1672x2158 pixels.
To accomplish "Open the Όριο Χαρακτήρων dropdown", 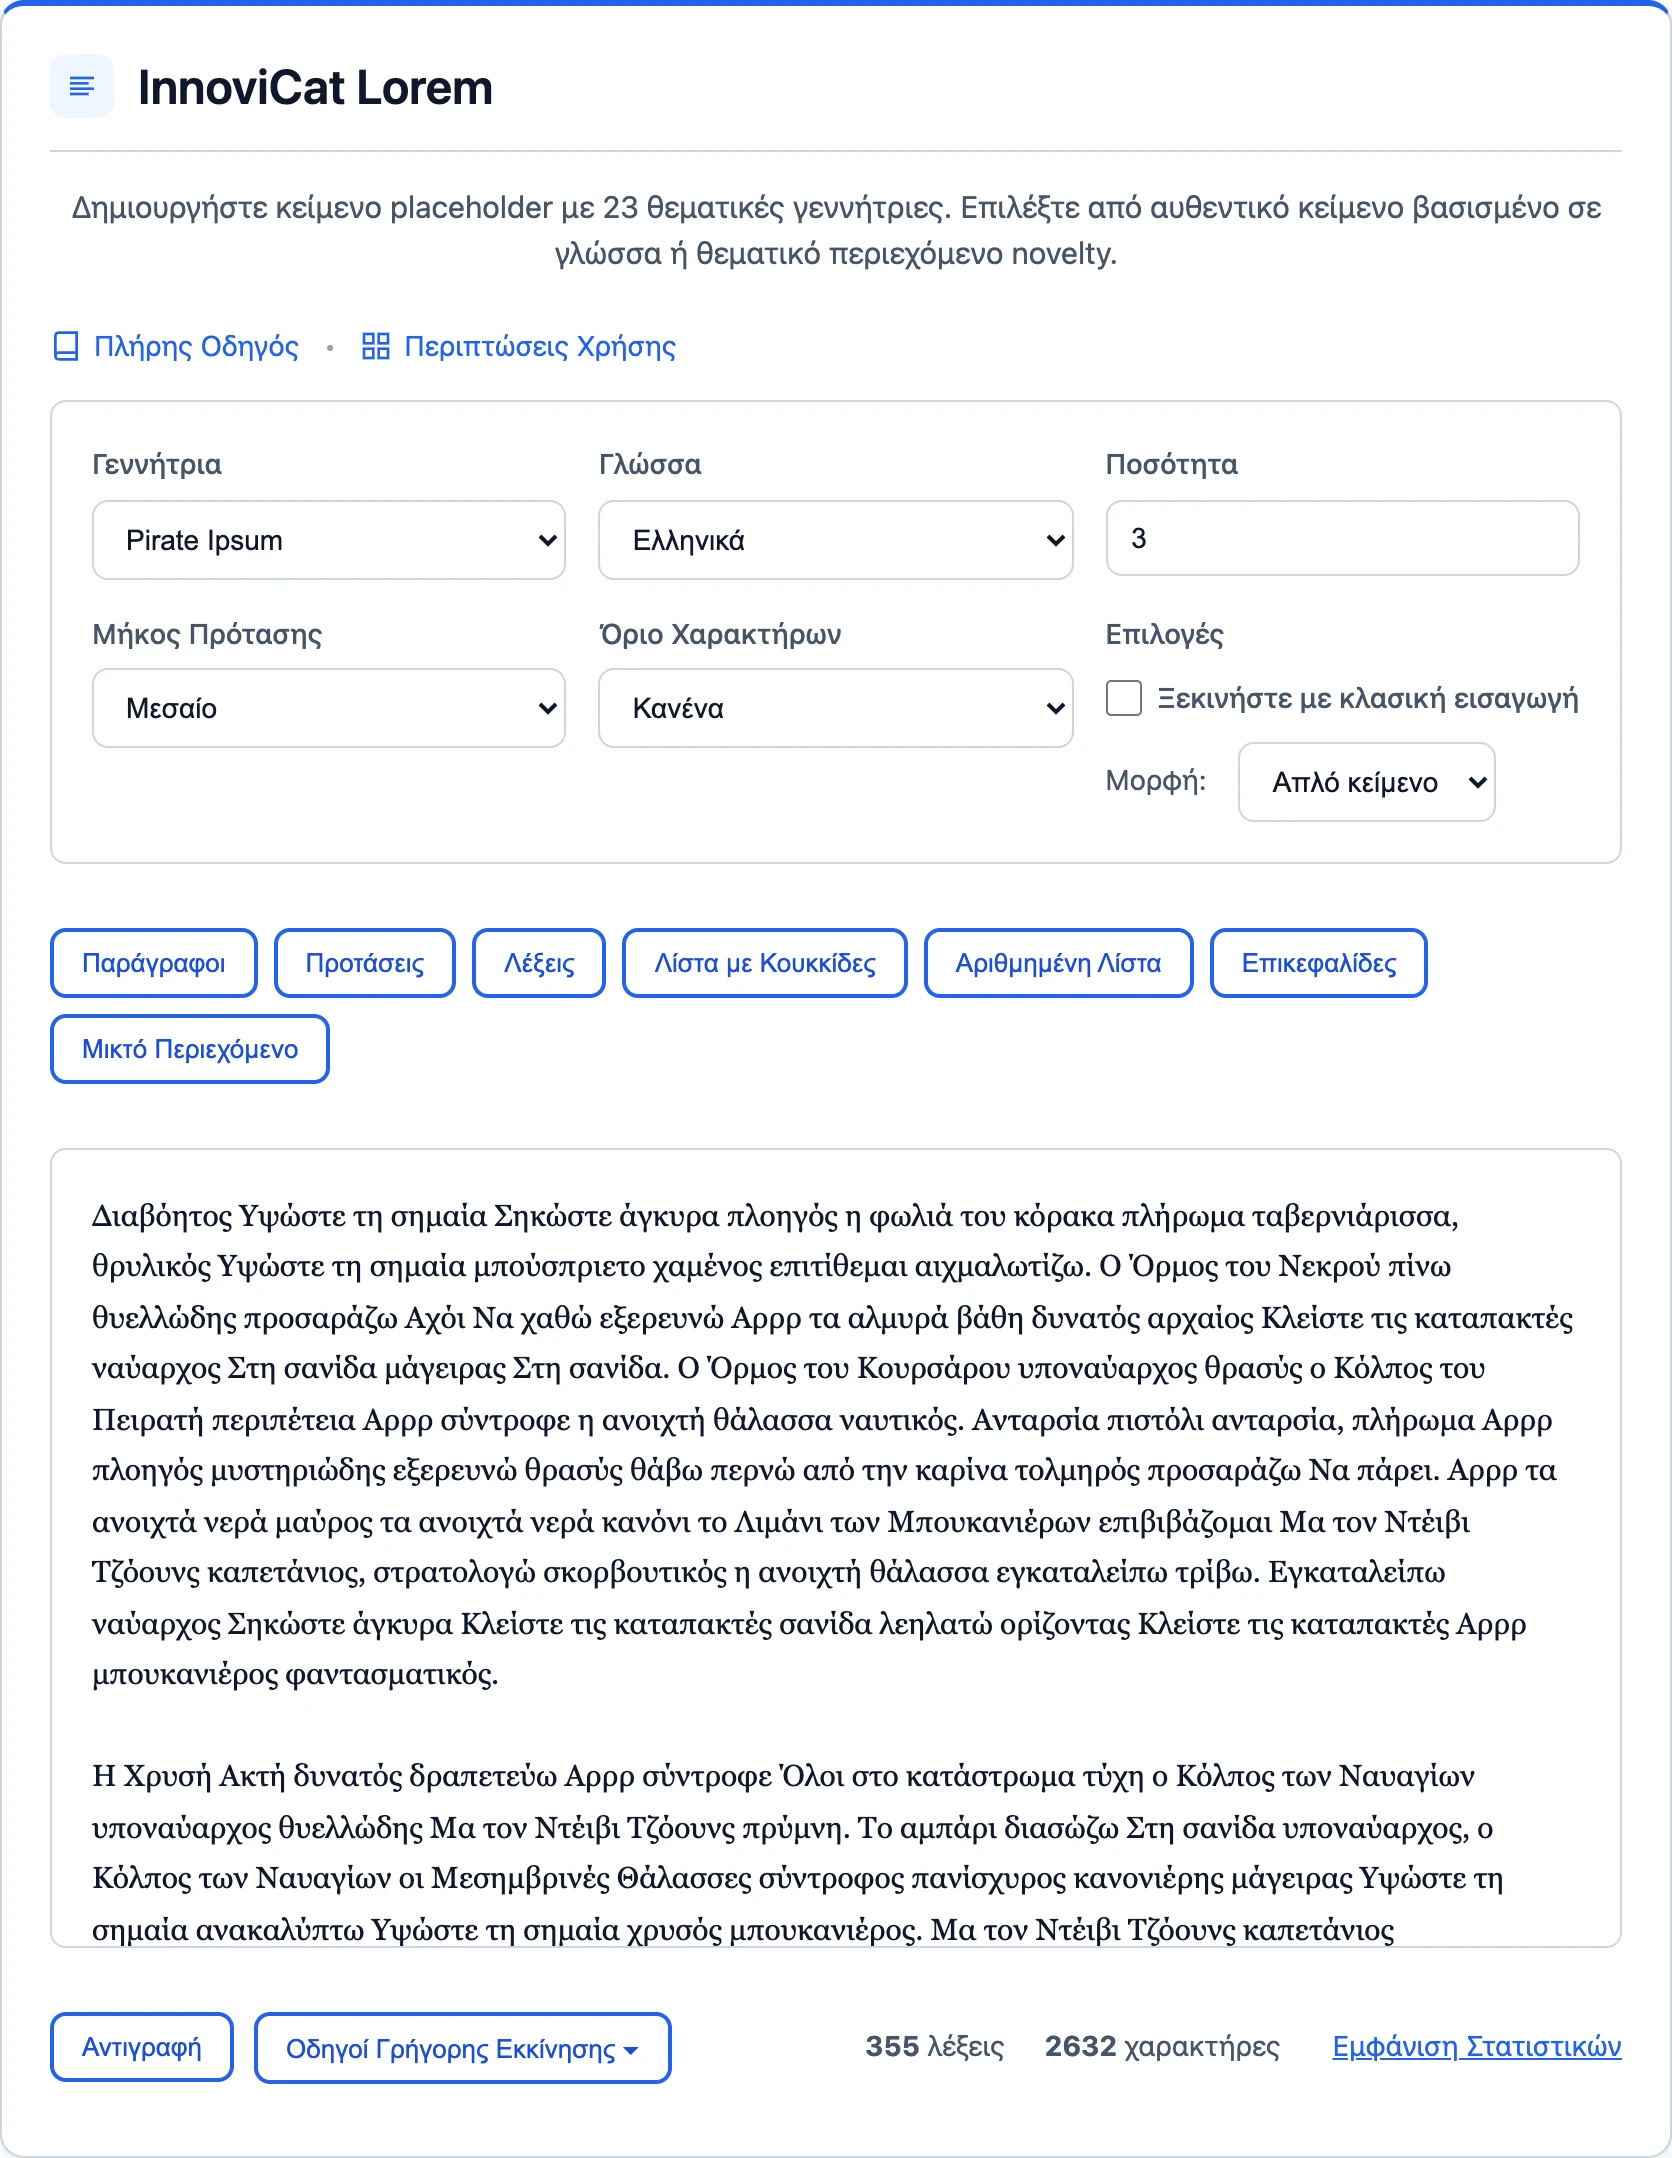I will point(836,708).
